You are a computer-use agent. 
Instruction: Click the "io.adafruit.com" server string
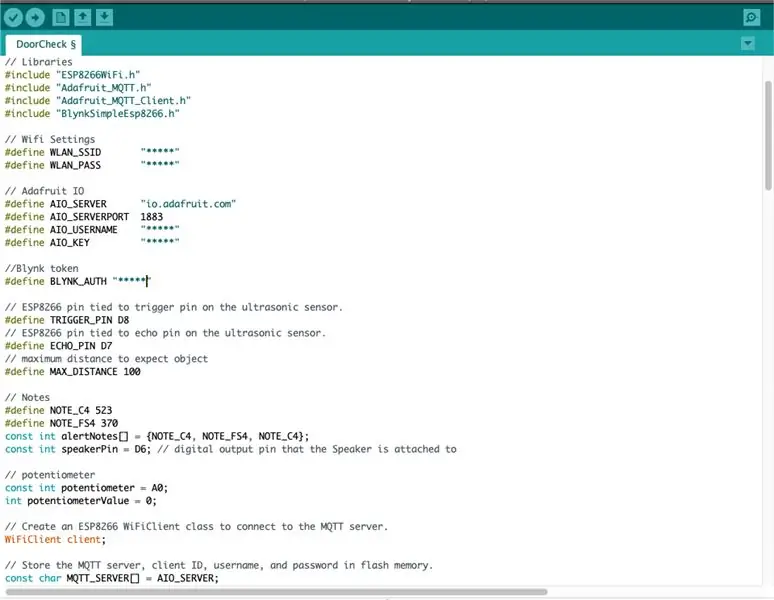pos(188,204)
